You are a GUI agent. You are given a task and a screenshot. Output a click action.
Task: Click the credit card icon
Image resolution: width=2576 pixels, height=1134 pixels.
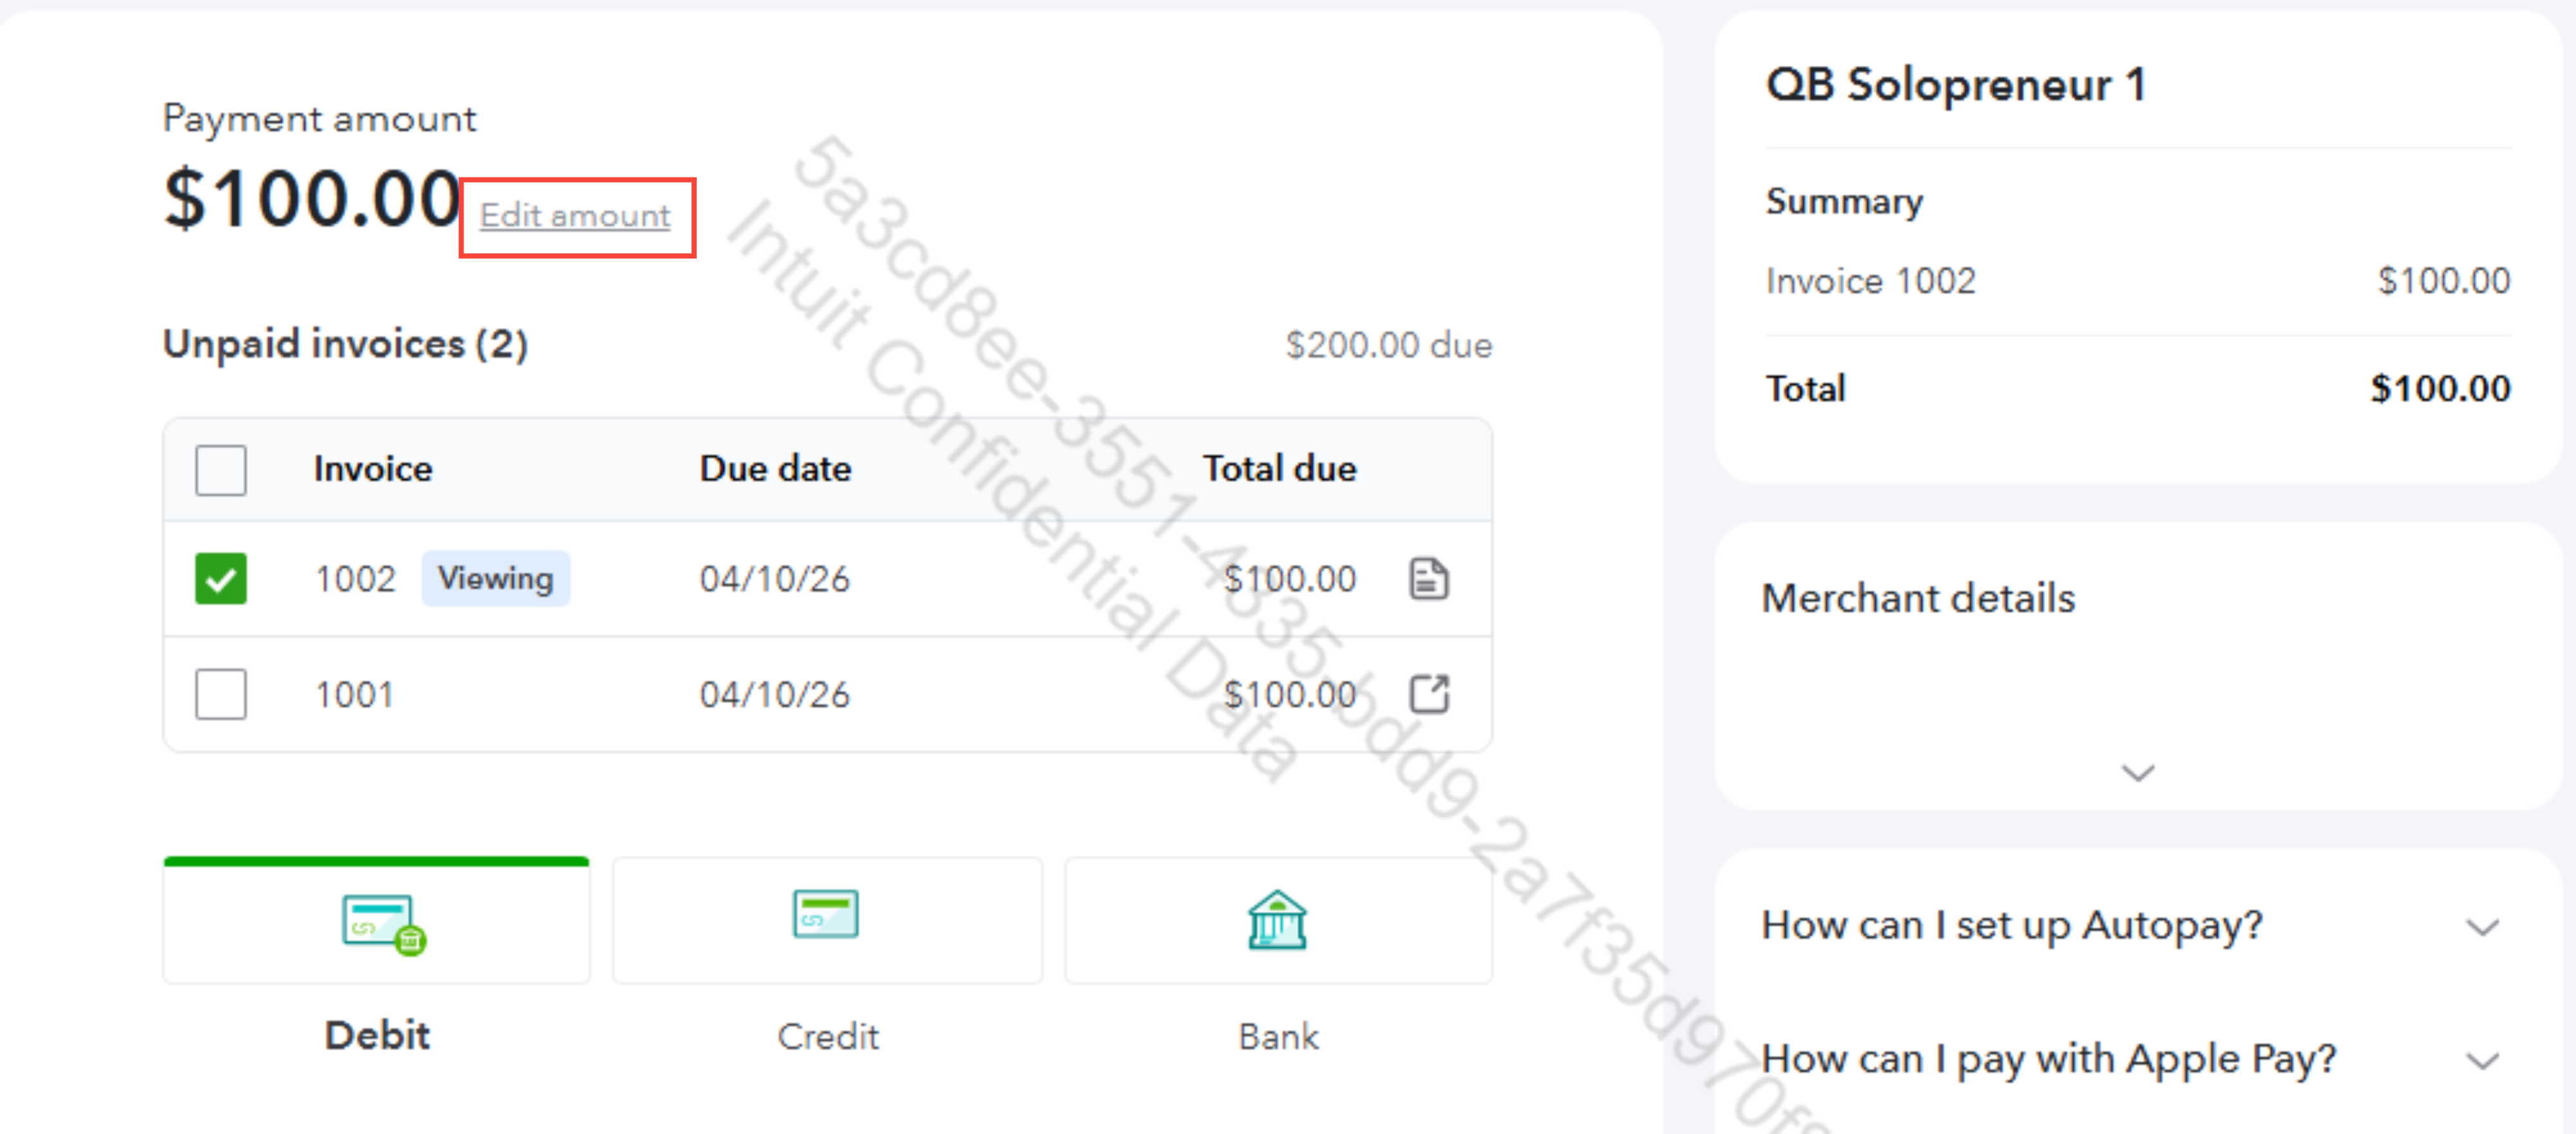point(825,914)
